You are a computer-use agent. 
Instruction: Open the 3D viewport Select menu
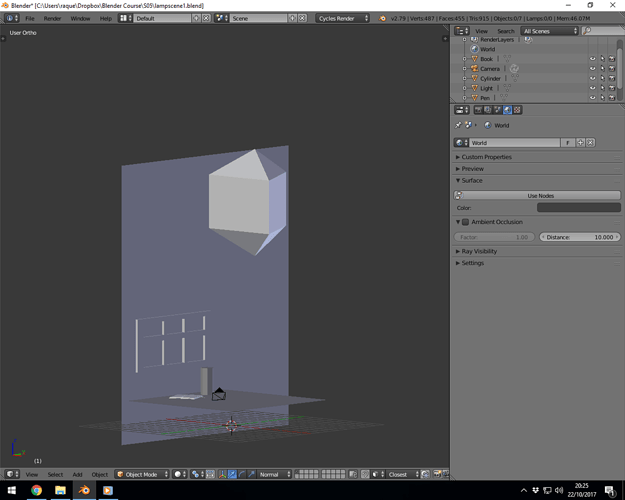pyautogui.click(x=55, y=474)
